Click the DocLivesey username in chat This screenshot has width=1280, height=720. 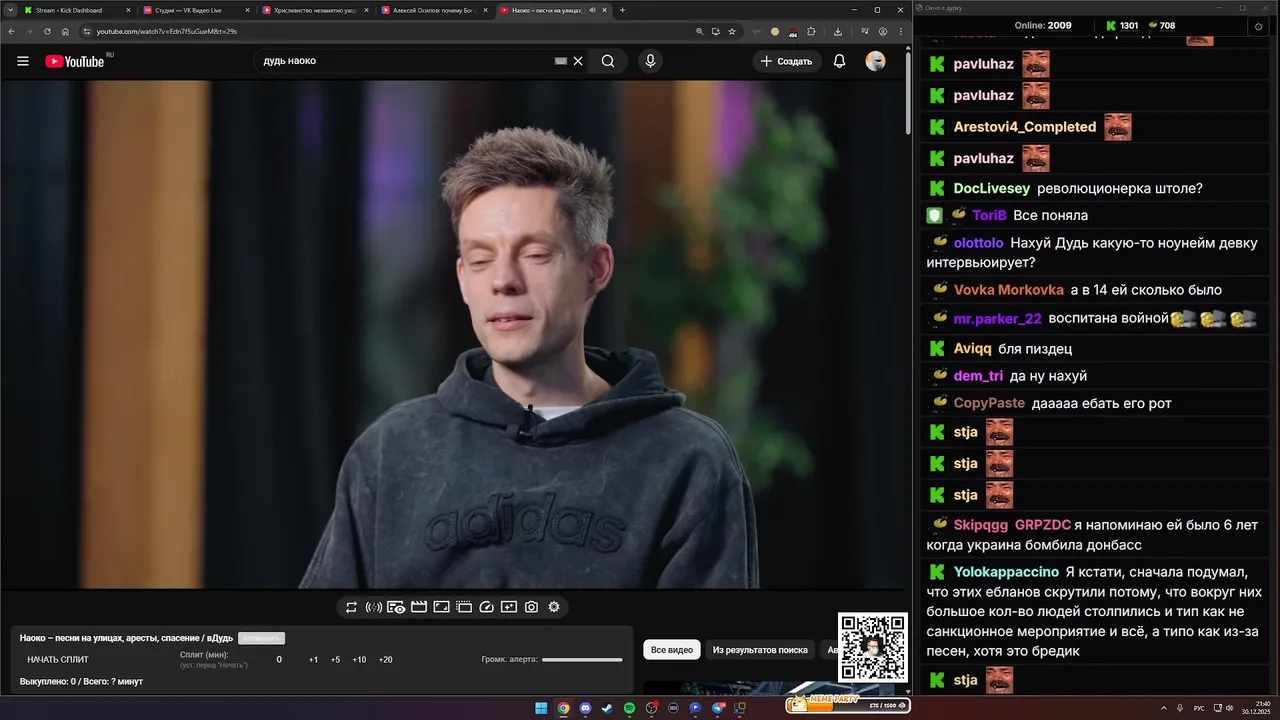click(992, 188)
